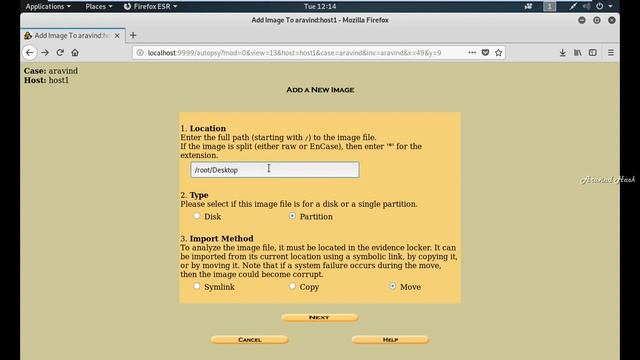Open Firefox hamburger menu
Image resolution: width=640 pixels, height=360 pixels.
click(611, 53)
